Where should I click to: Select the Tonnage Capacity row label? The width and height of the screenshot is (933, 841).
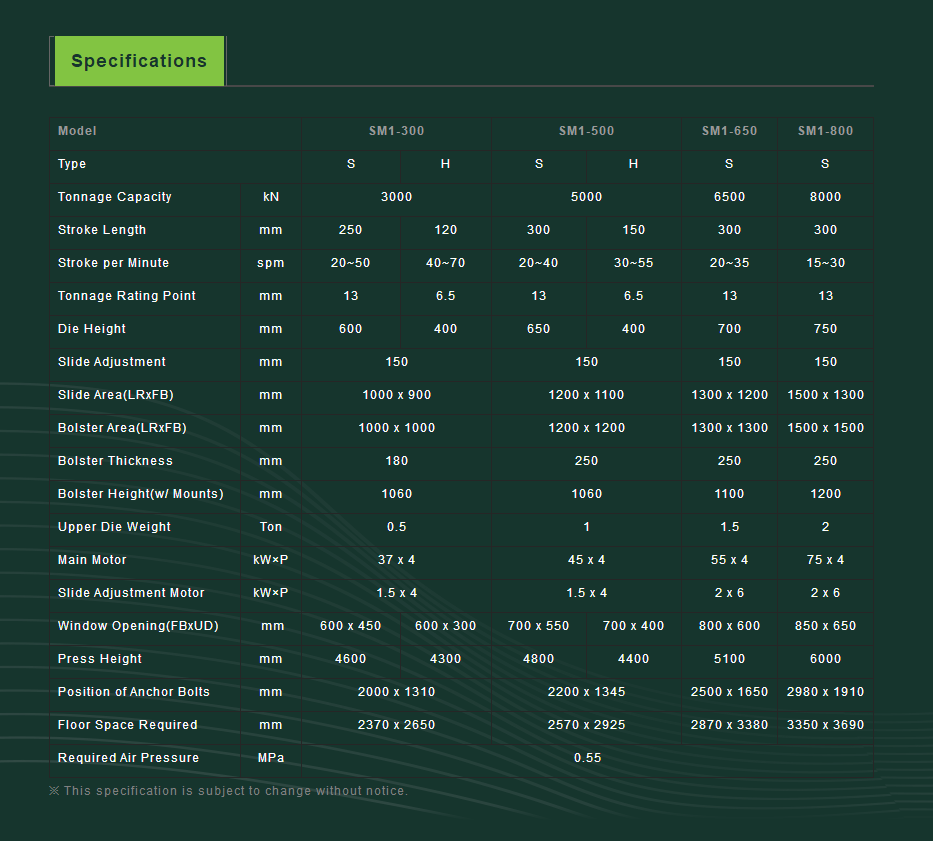click(115, 197)
